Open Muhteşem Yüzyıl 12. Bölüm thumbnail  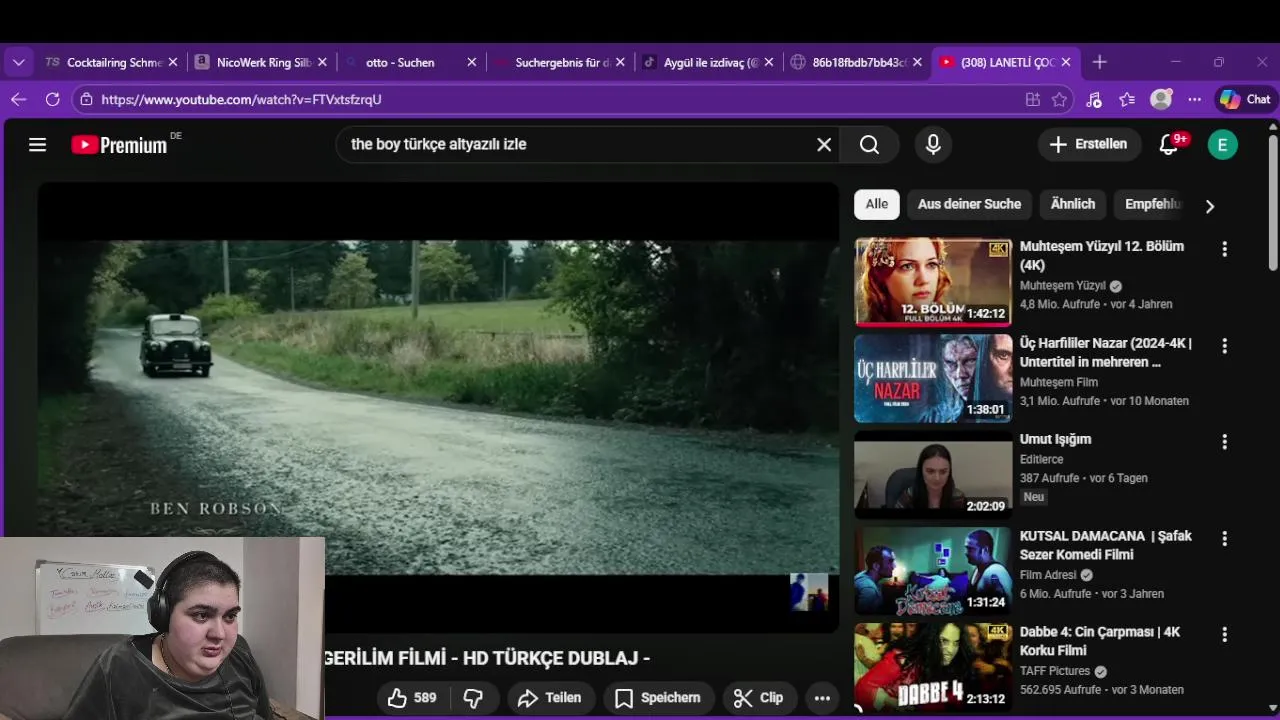[933, 282]
